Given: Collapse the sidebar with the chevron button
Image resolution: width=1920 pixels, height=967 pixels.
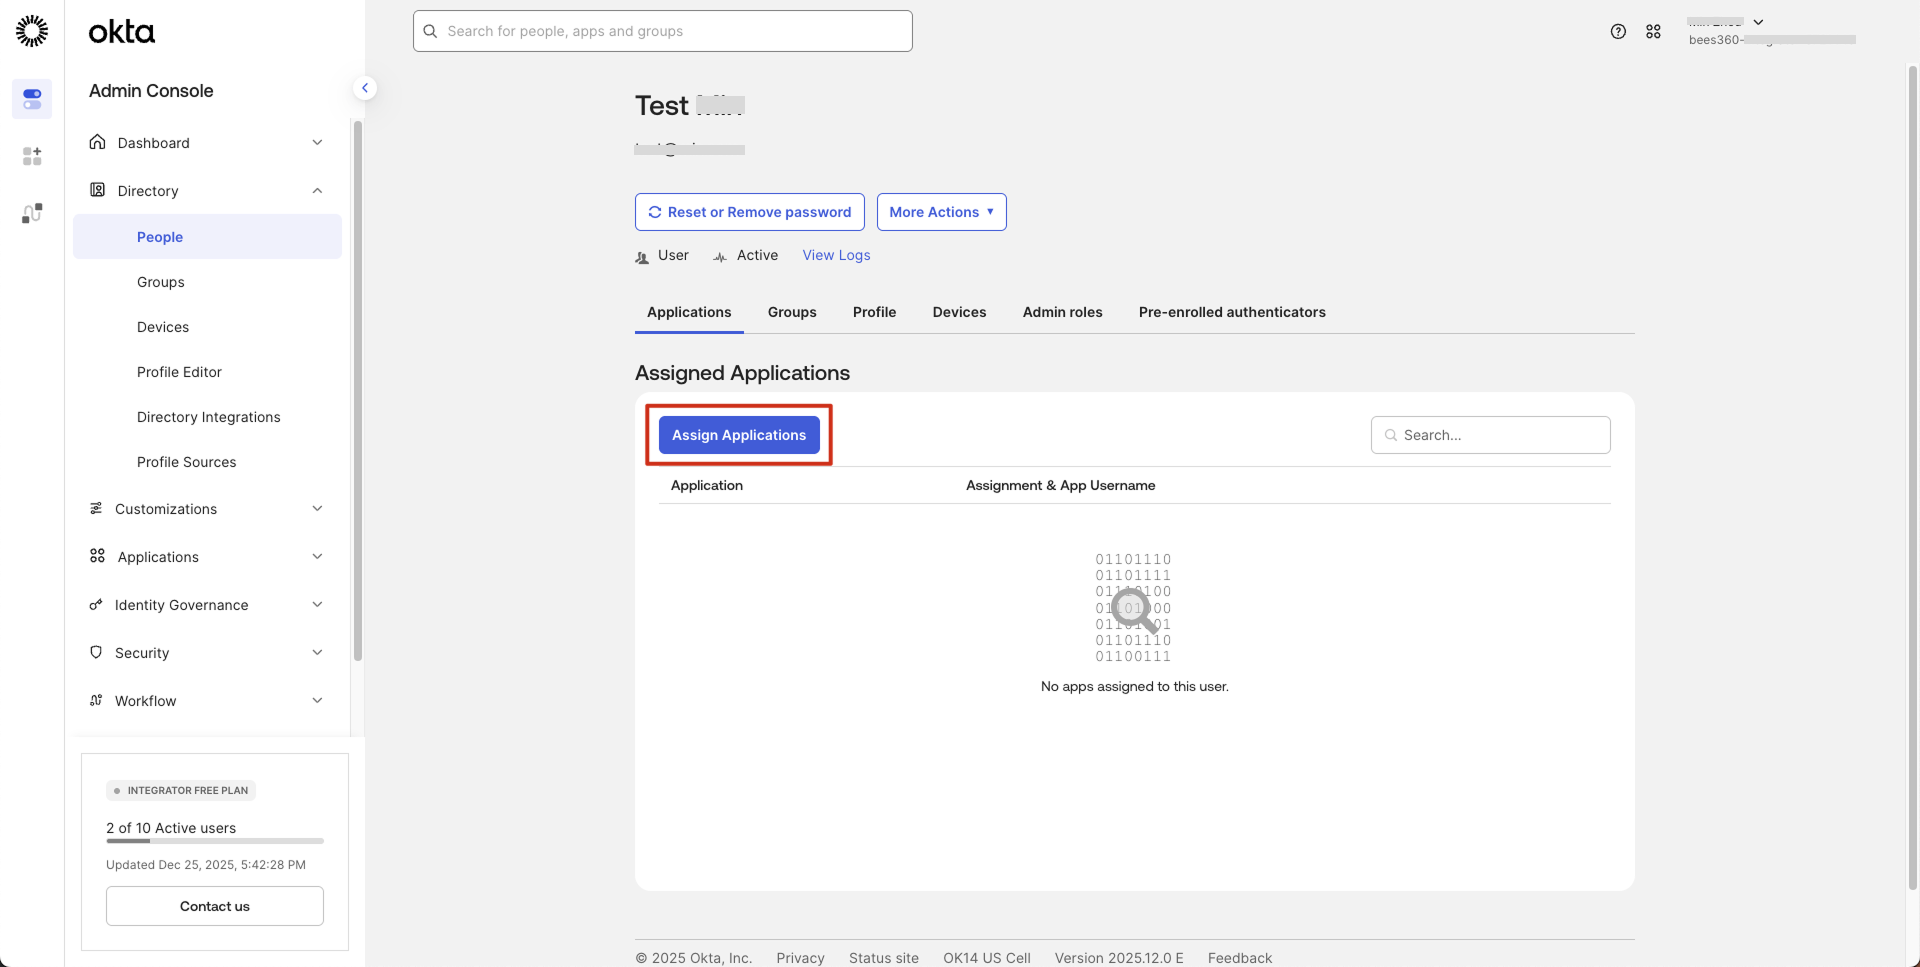Looking at the screenshot, I should (x=365, y=87).
